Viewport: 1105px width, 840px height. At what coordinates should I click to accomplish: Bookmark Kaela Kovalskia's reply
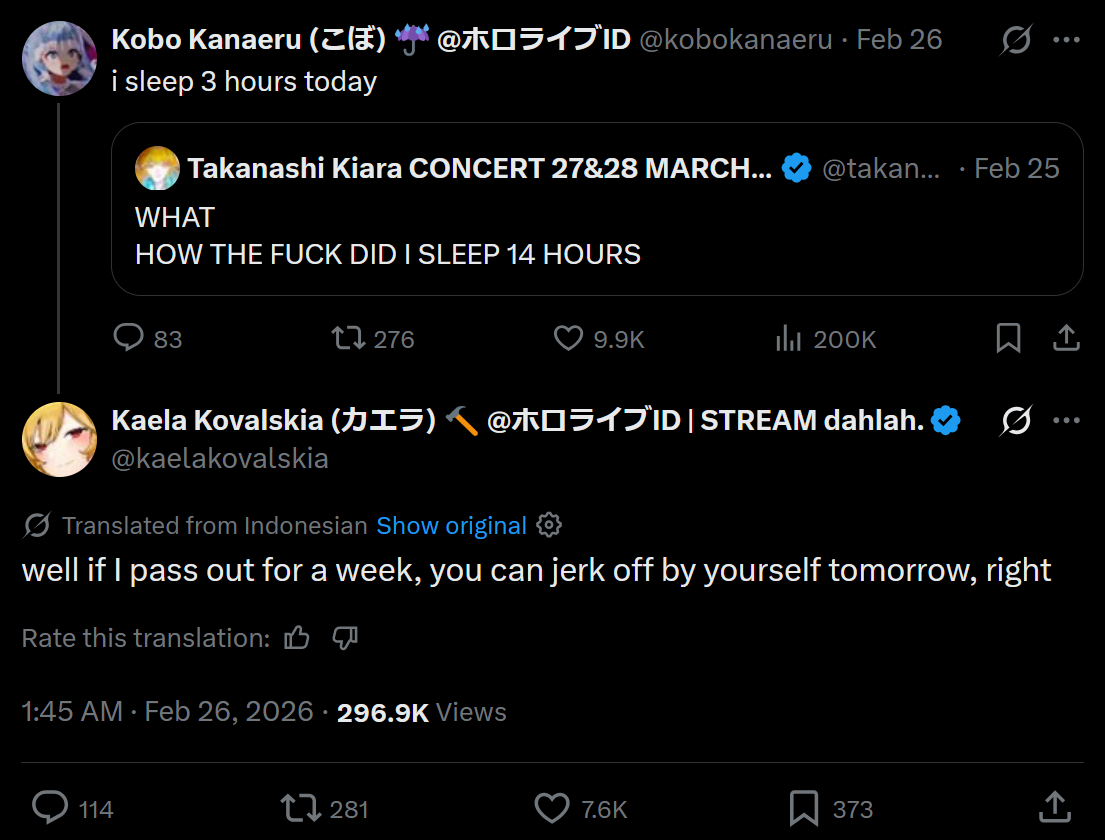click(x=804, y=808)
